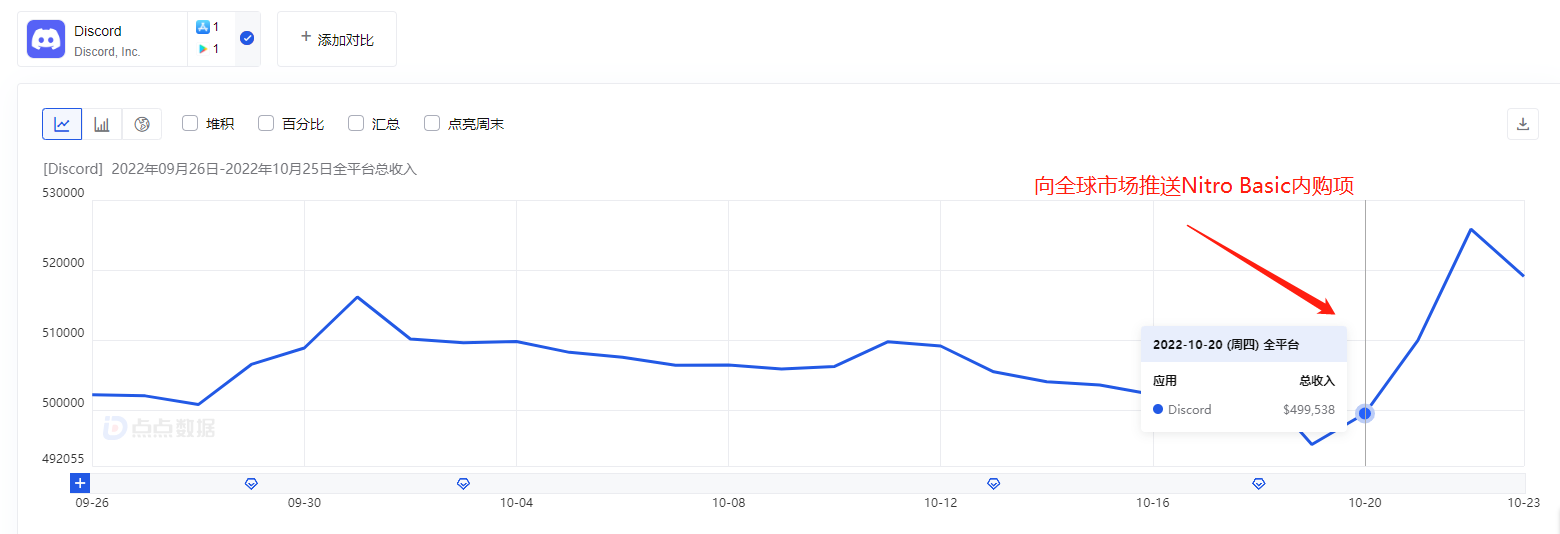Image resolution: width=1560 pixels, height=534 pixels.
Task: Click the version marker near 10-12
Action: click(993, 483)
